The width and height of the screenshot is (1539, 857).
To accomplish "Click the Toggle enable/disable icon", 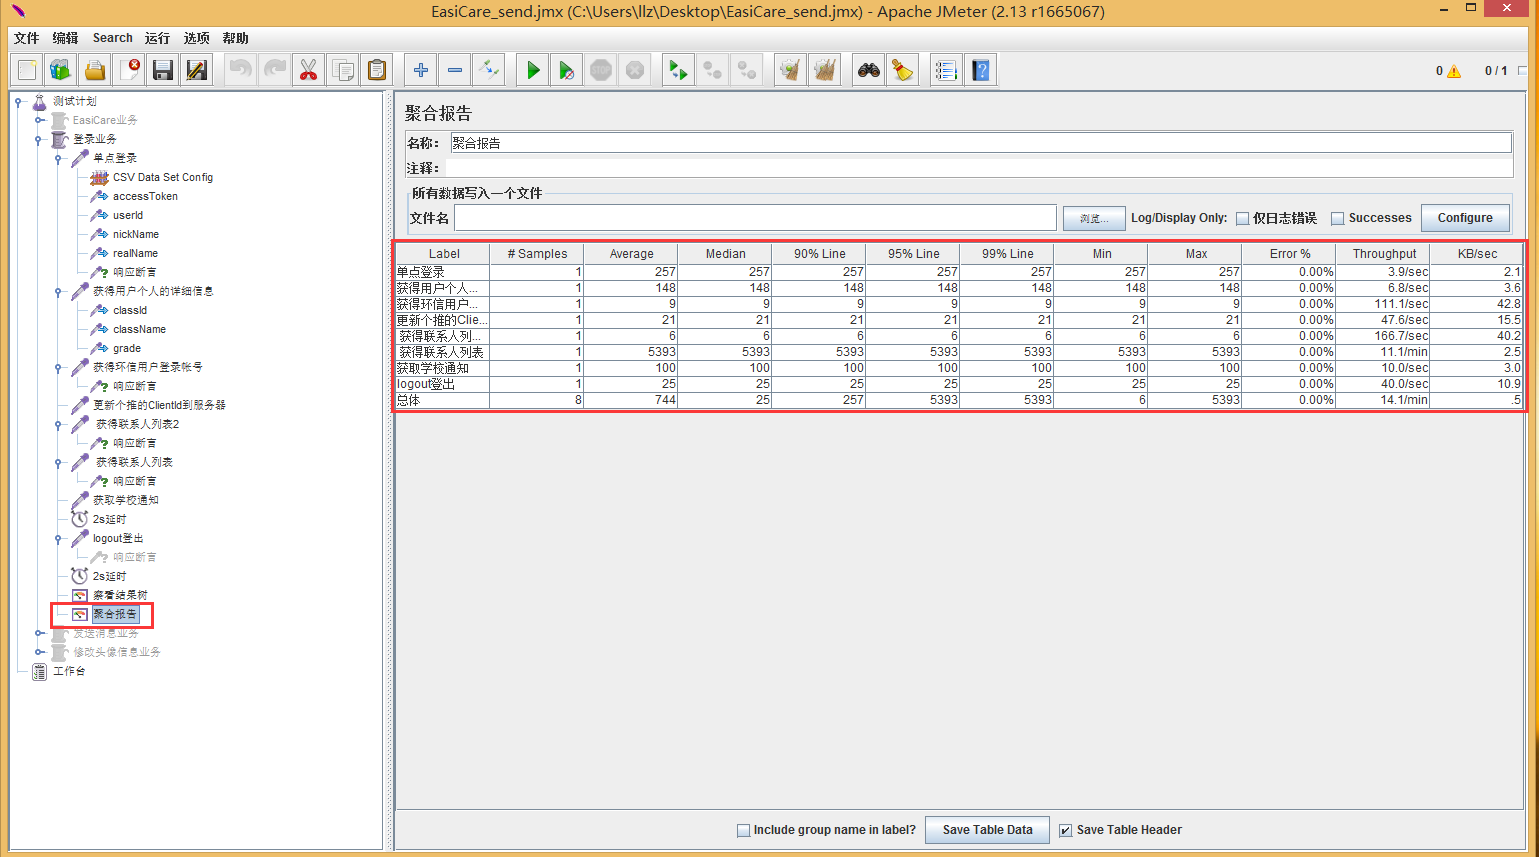I will coord(489,70).
